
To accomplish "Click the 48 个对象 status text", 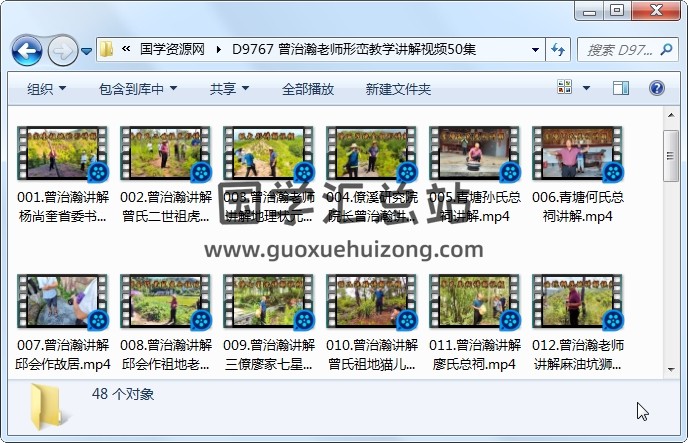I will 123,394.
